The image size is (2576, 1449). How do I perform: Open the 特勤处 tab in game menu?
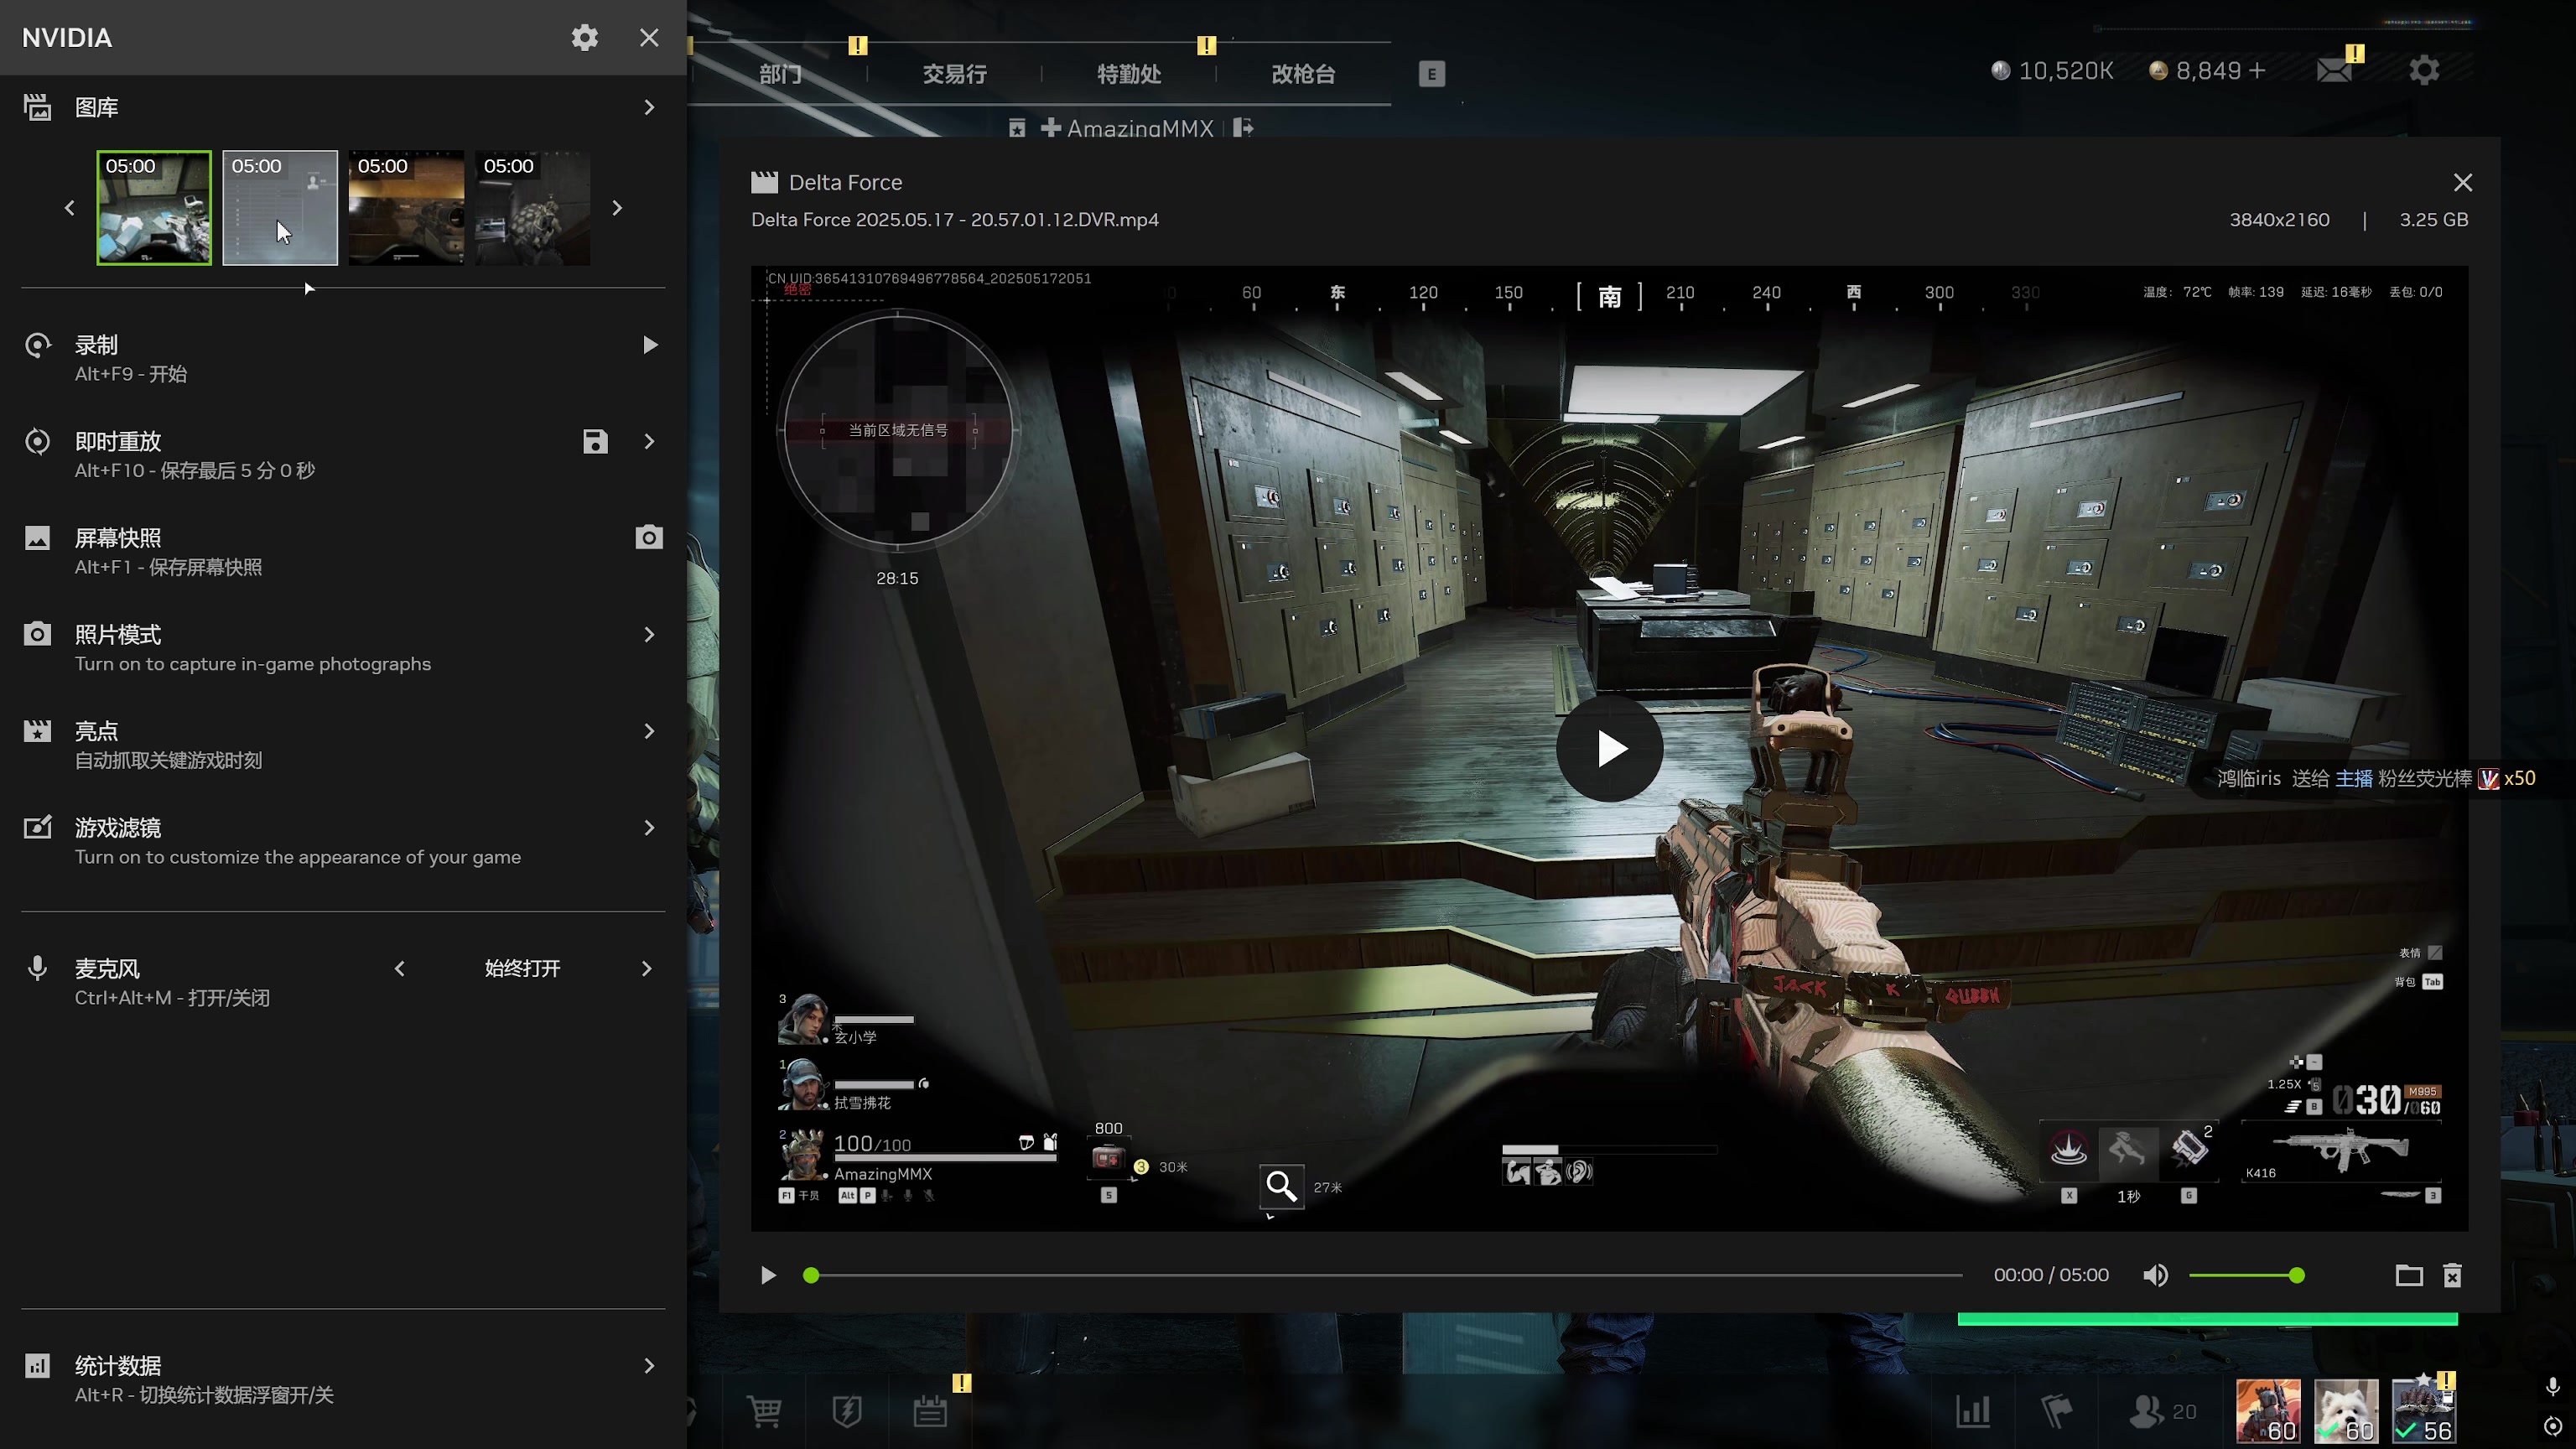click(x=1129, y=74)
